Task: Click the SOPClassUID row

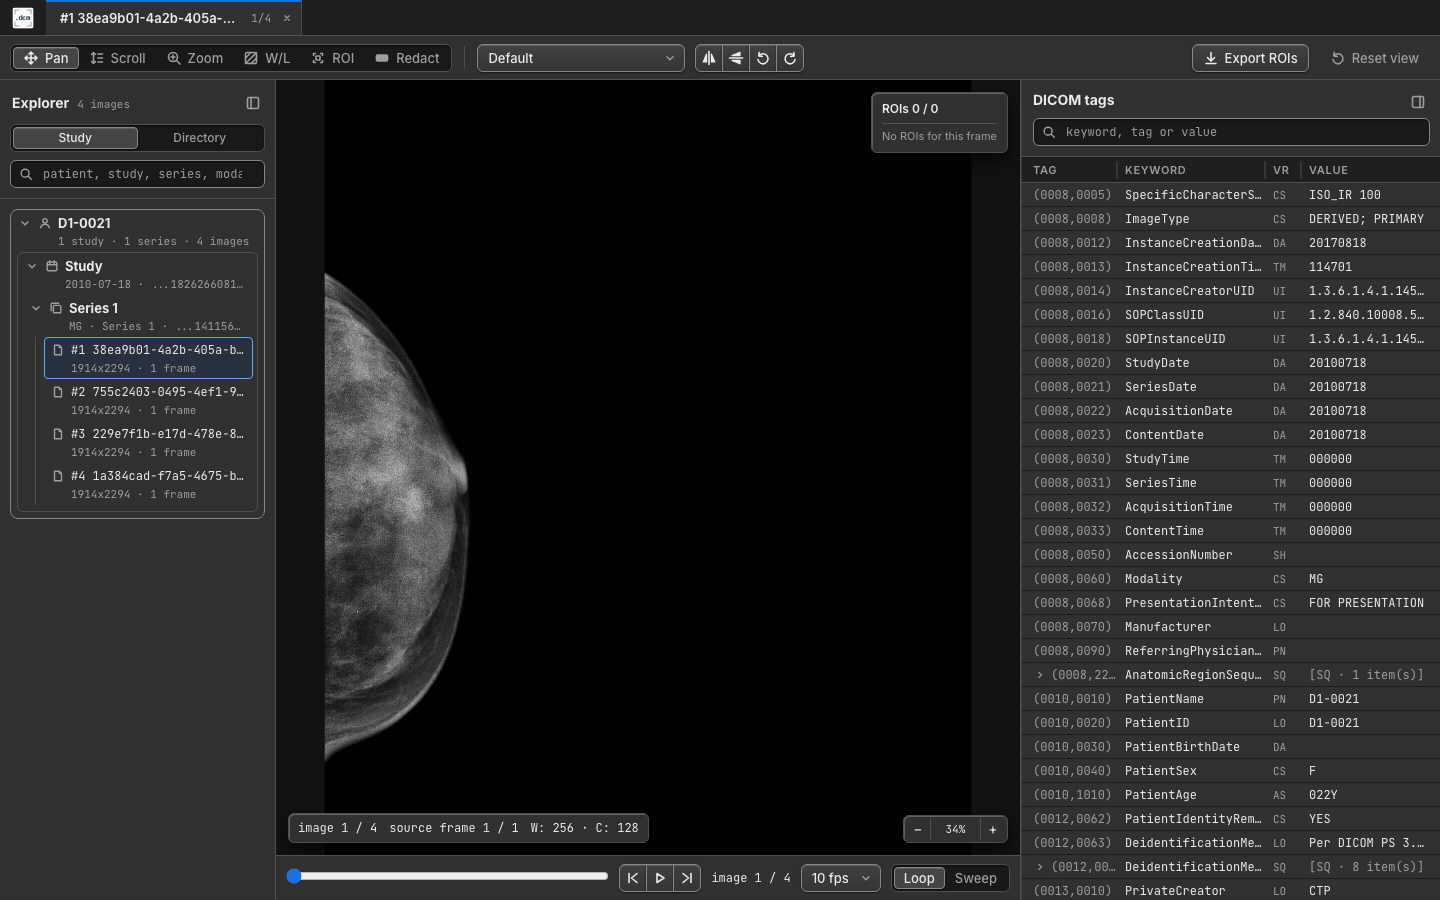Action: 1230,315
